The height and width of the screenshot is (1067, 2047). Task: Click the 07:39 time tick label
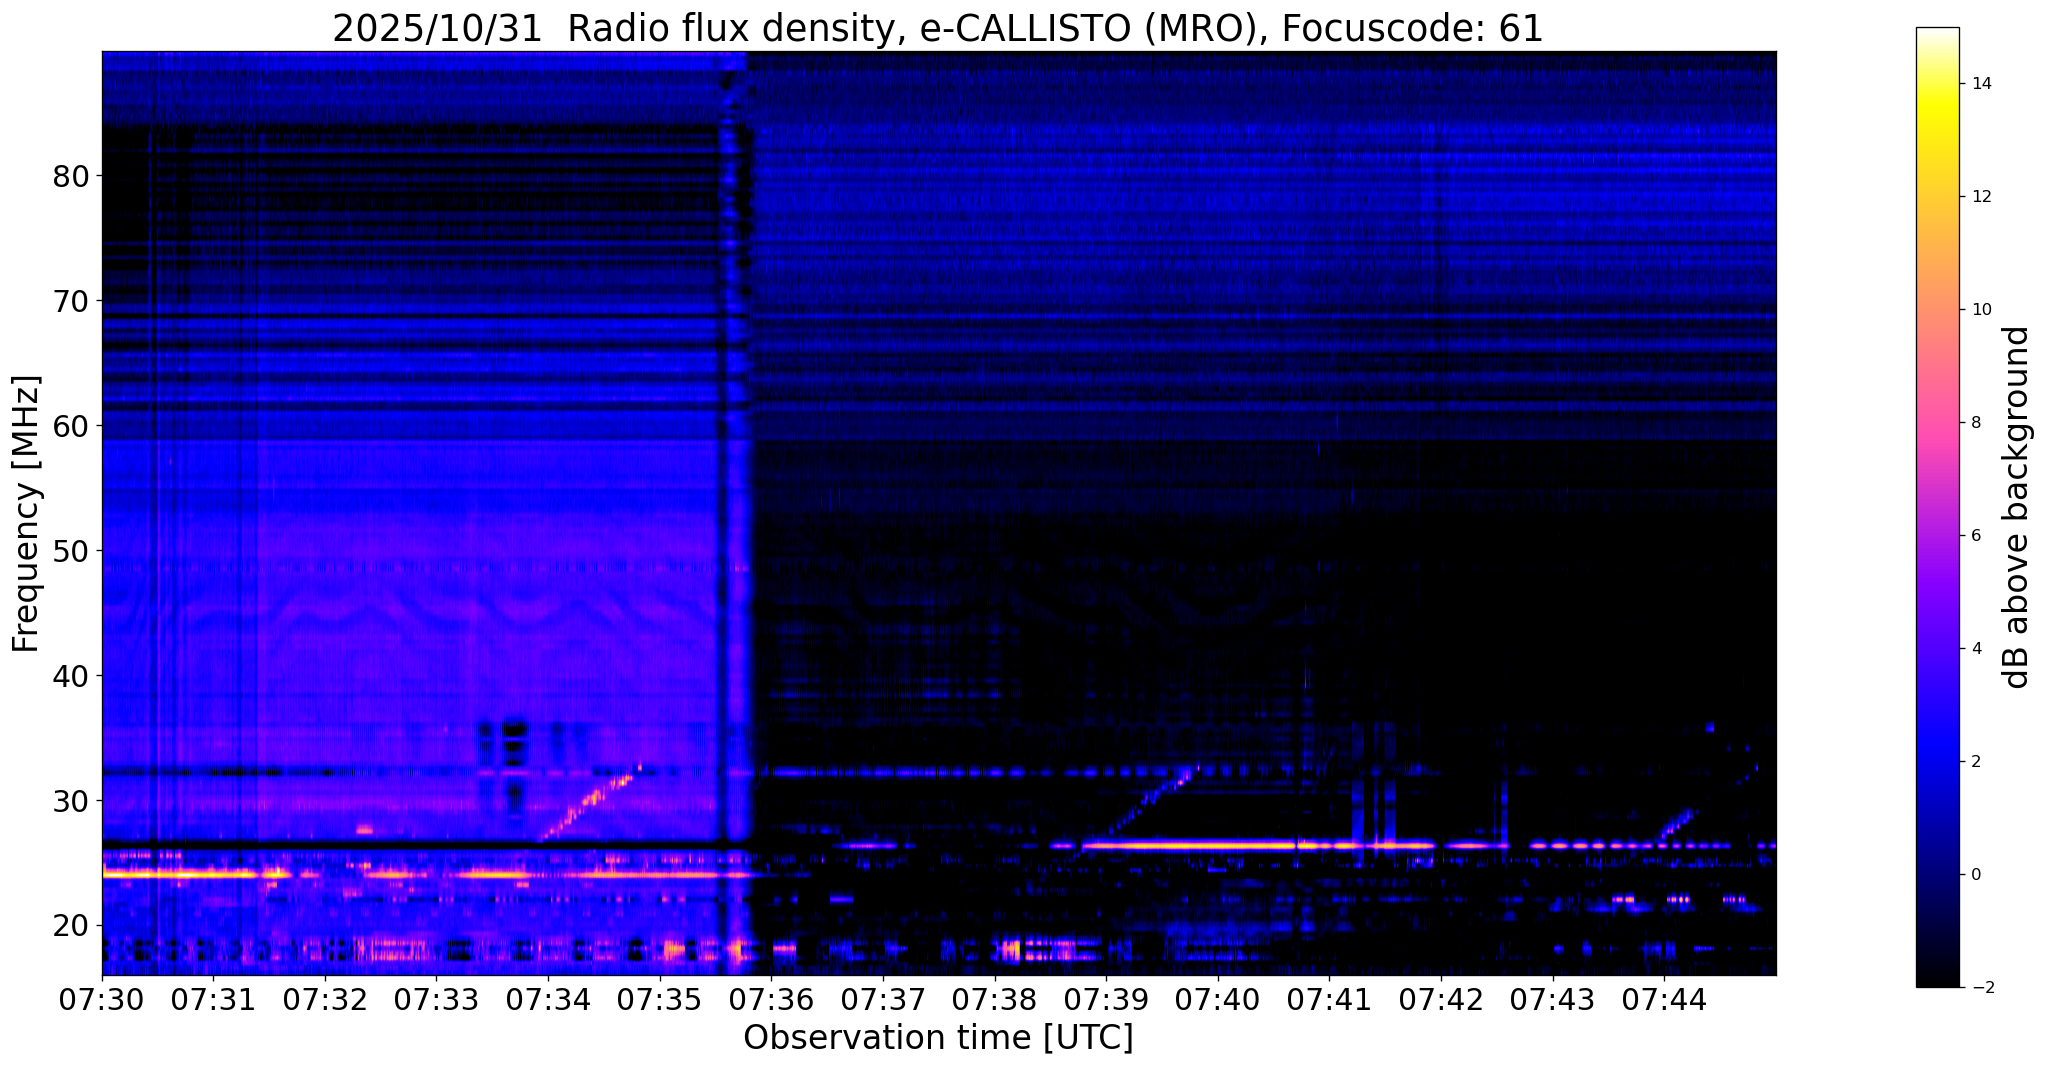click(1107, 1000)
